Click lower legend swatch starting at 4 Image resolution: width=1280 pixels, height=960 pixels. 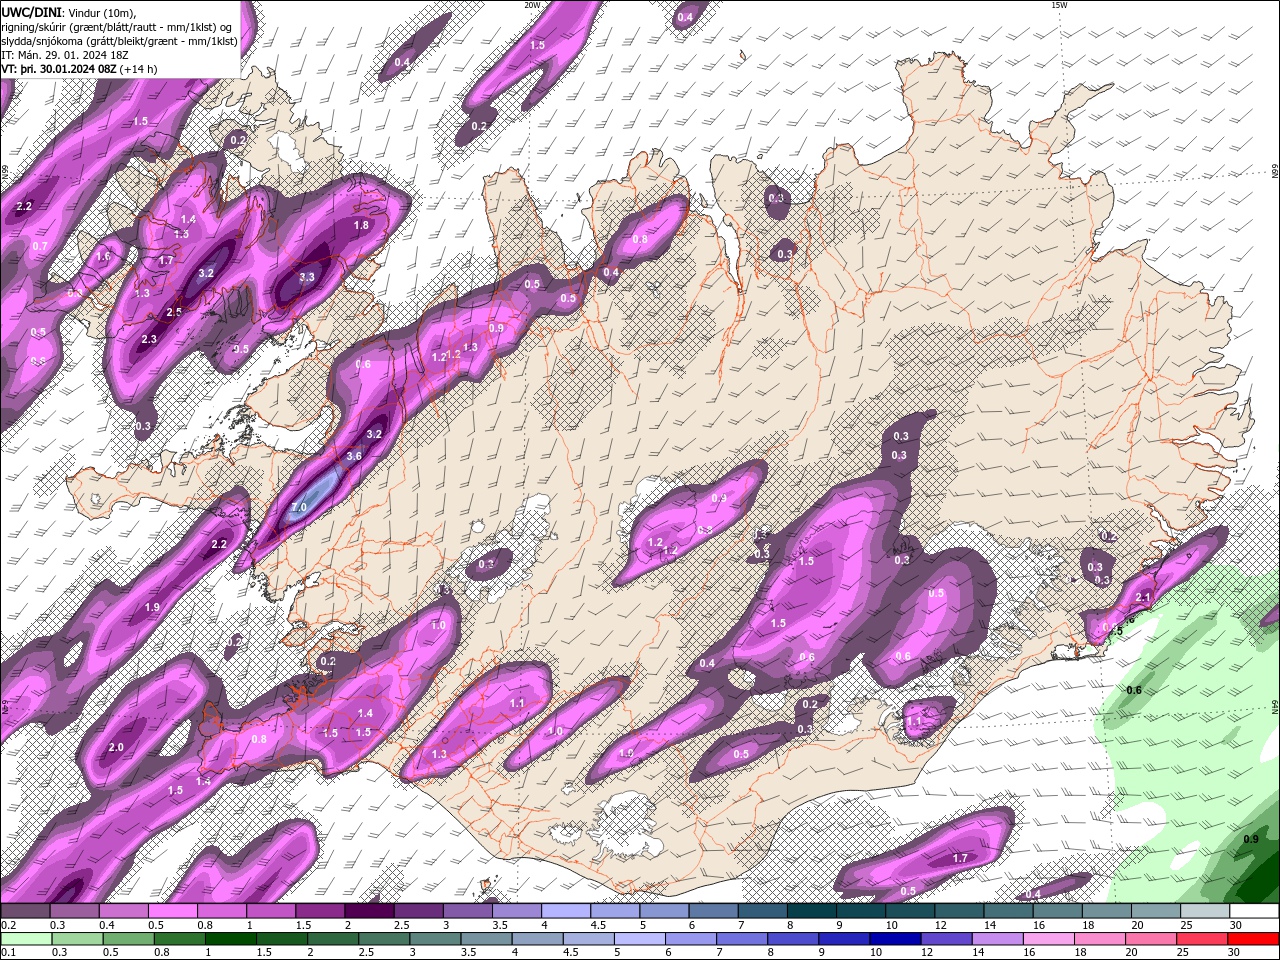pos(537,939)
